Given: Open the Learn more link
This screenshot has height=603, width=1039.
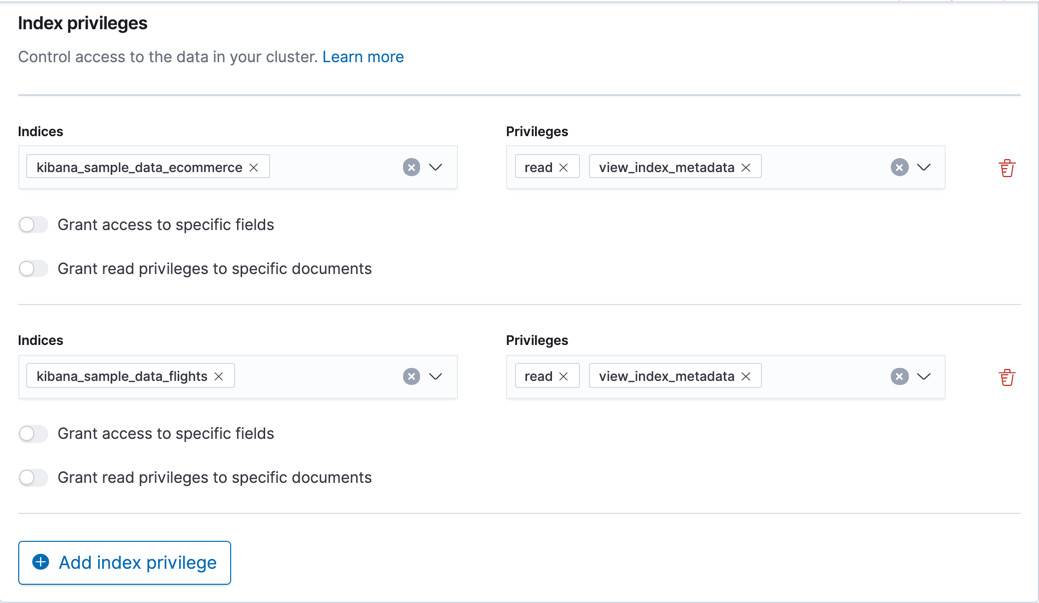Looking at the screenshot, I should [363, 57].
